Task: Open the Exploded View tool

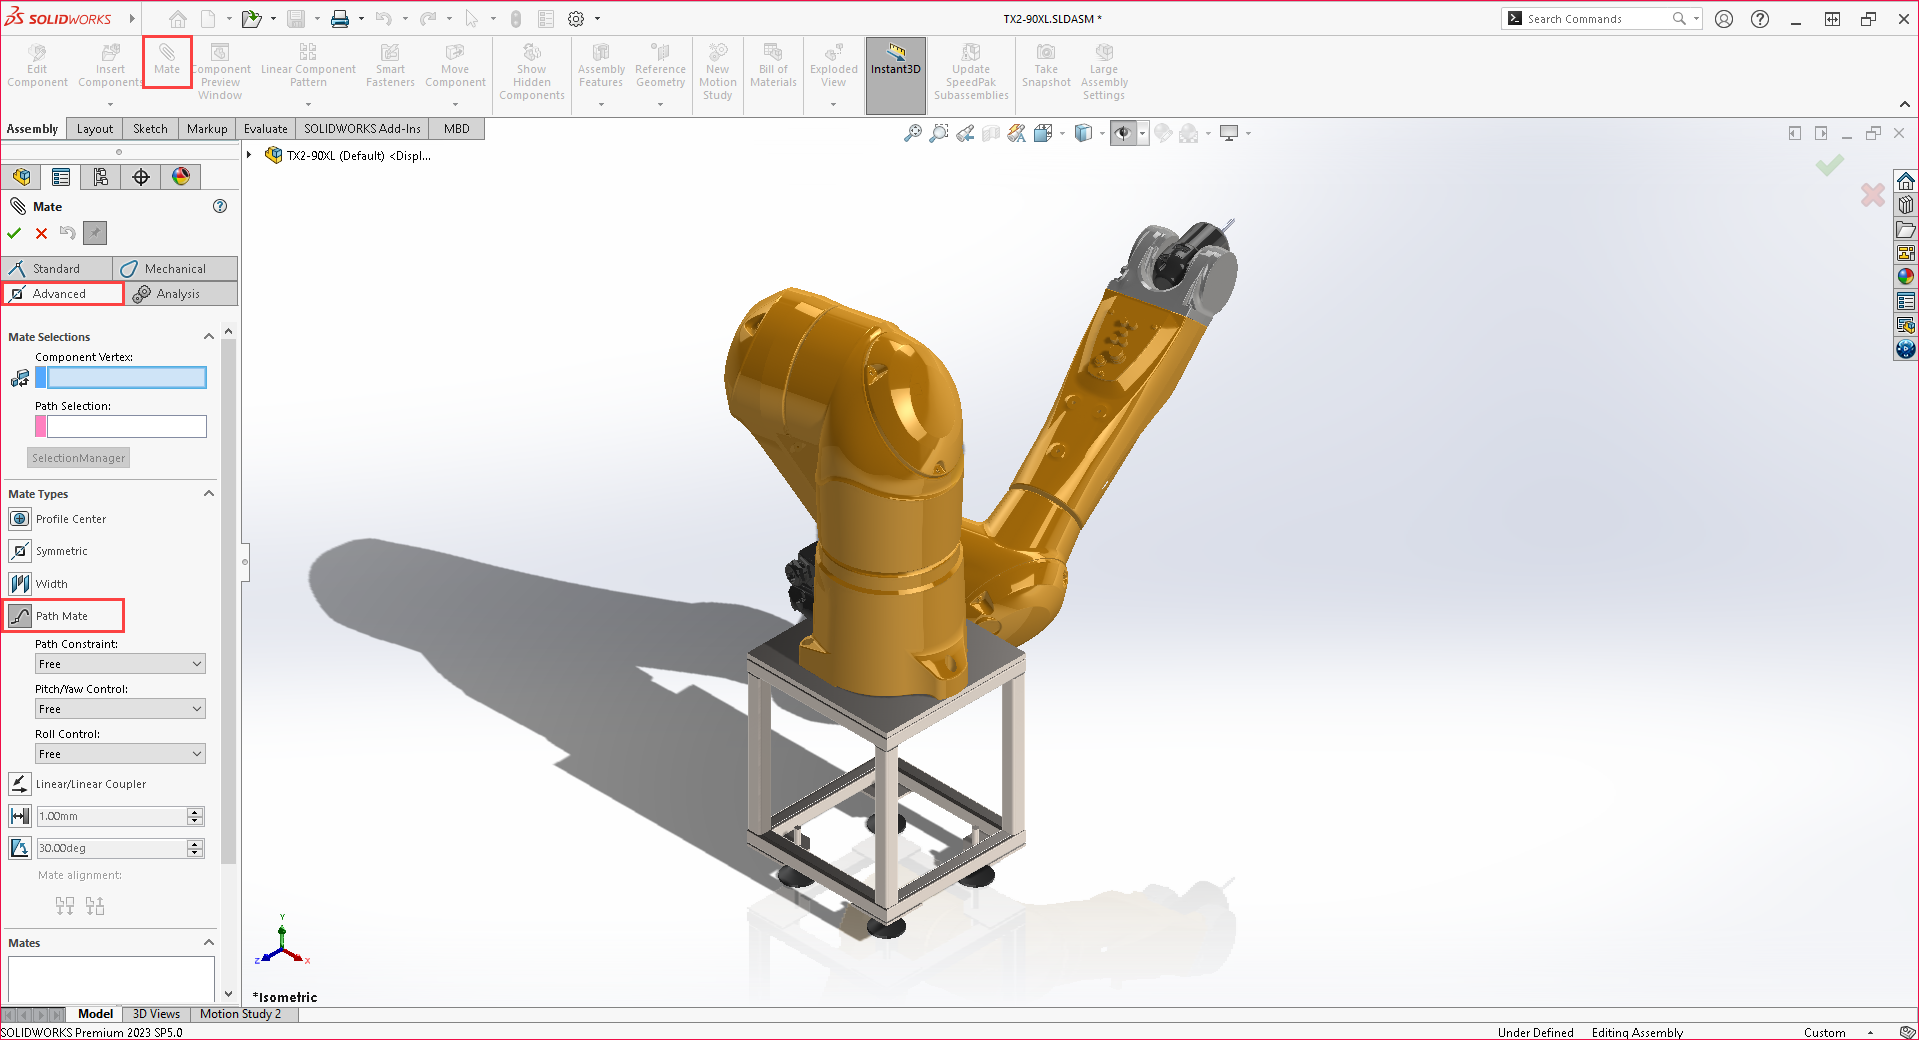Action: (x=832, y=70)
